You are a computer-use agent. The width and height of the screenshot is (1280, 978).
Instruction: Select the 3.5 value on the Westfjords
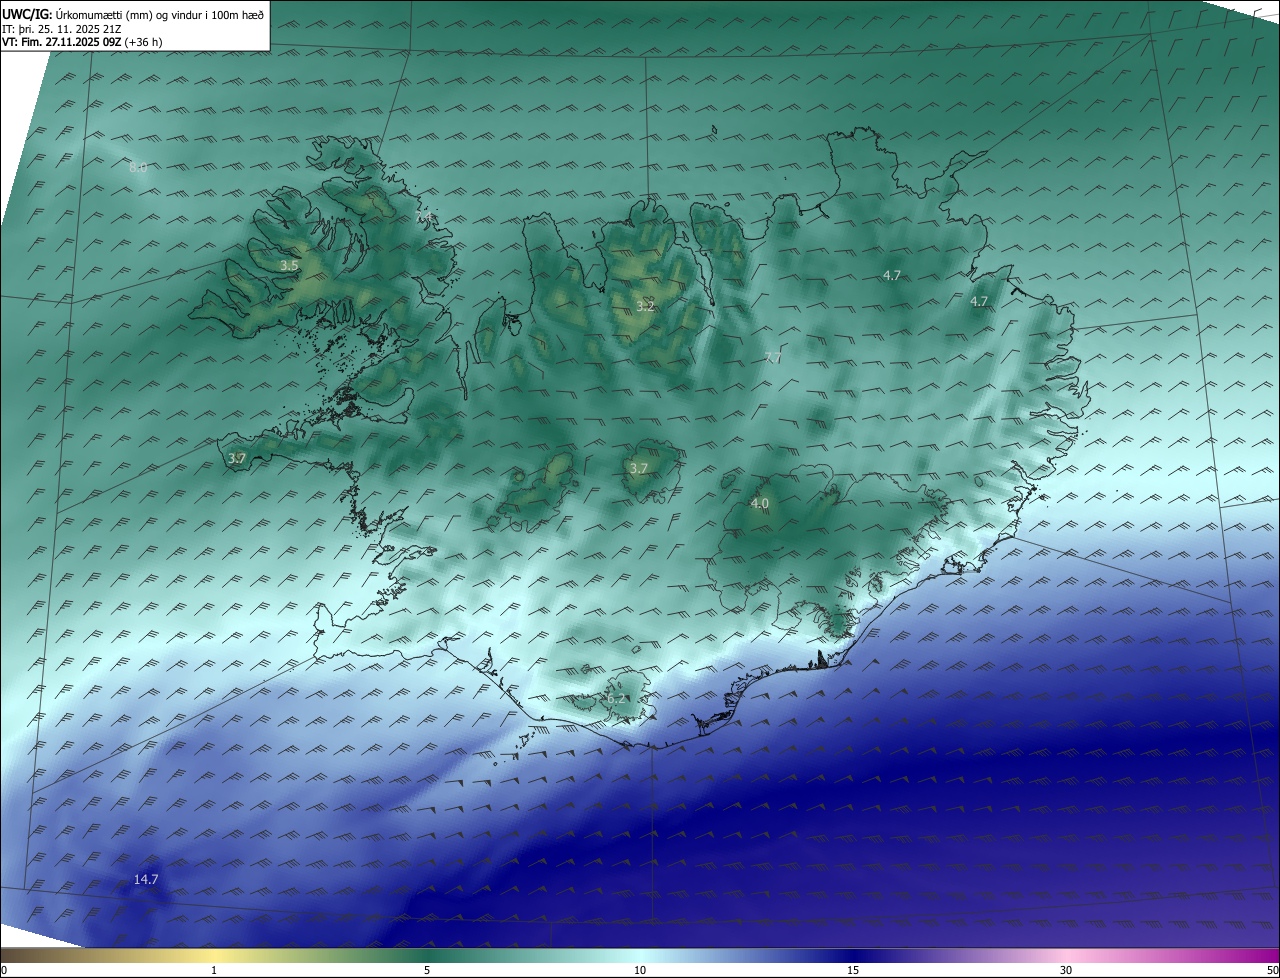pyautogui.click(x=289, y=265)
